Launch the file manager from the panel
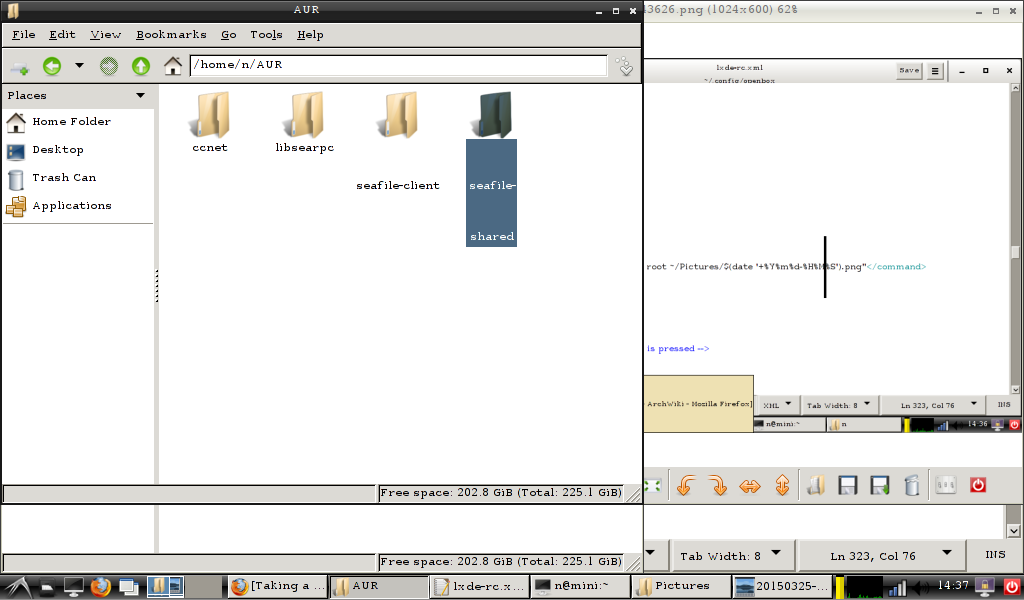Viewport: 1024px width, 600px height. (47, 588)
